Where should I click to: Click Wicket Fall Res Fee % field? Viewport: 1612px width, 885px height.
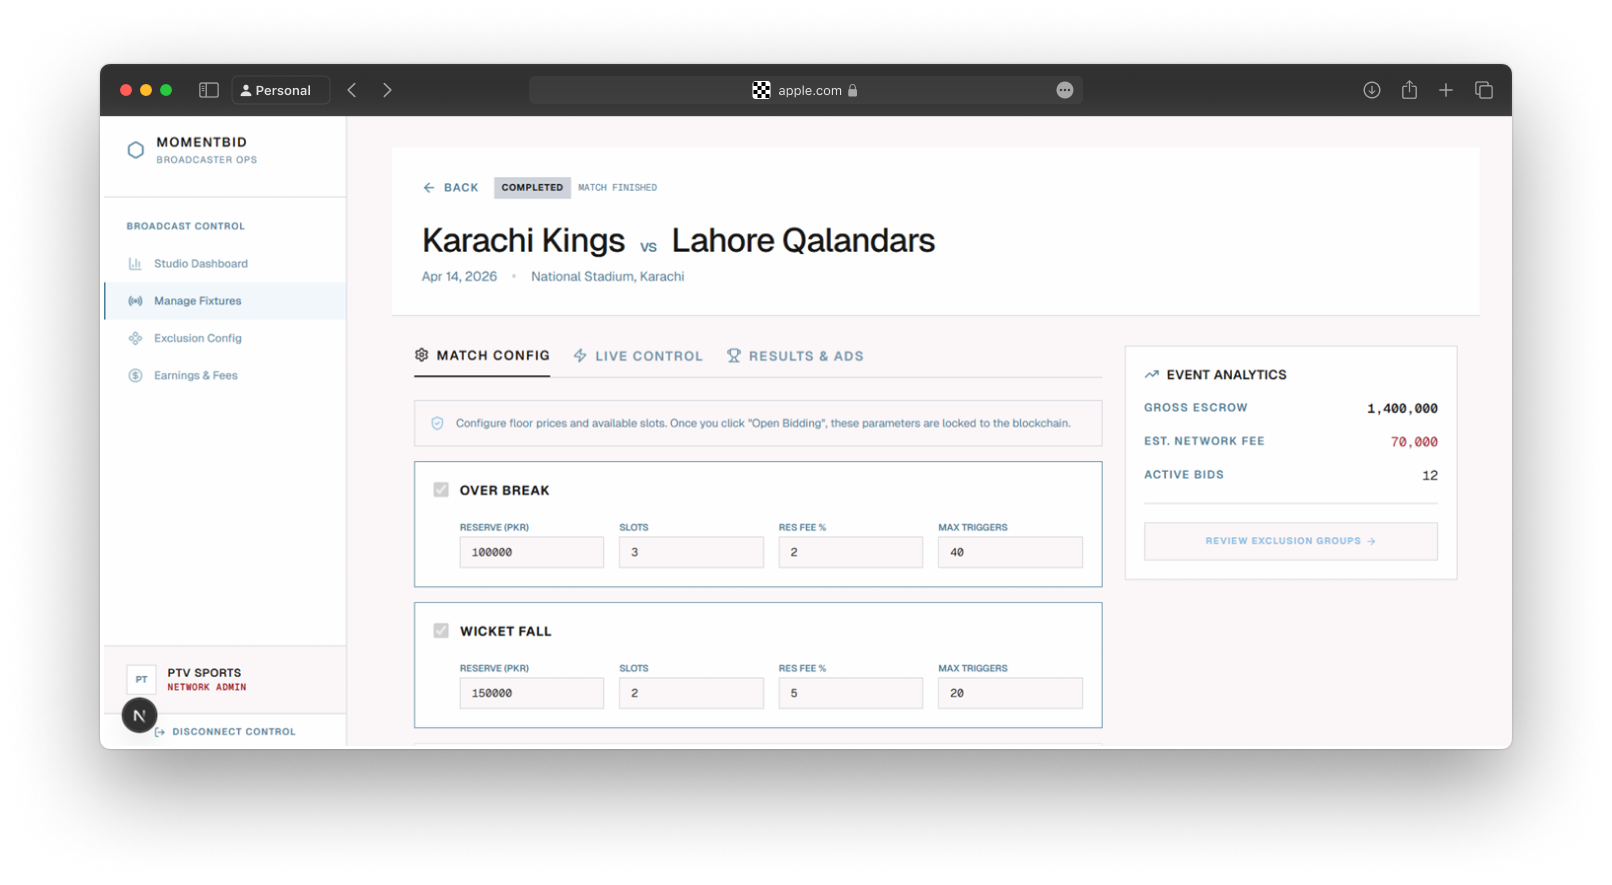coord(851,693)
